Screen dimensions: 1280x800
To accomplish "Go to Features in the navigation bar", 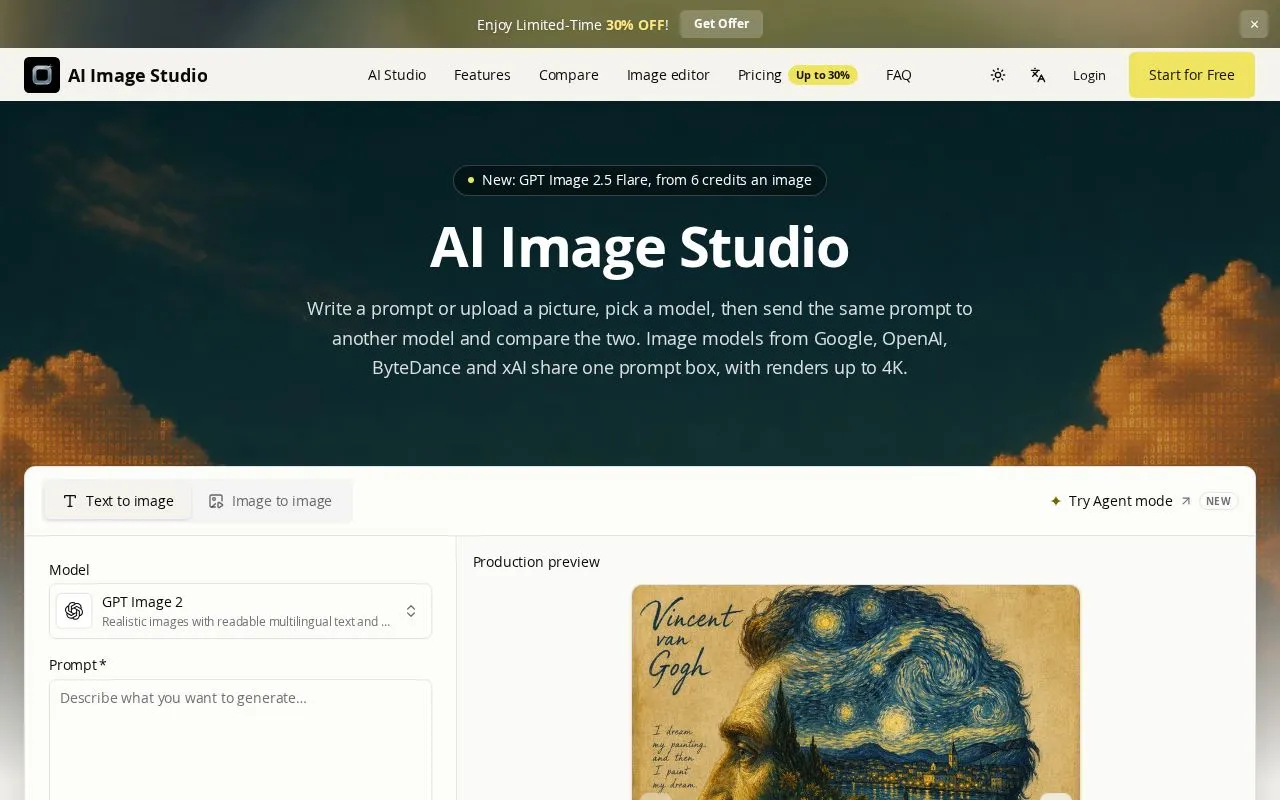I will click(x=482, y=75).
